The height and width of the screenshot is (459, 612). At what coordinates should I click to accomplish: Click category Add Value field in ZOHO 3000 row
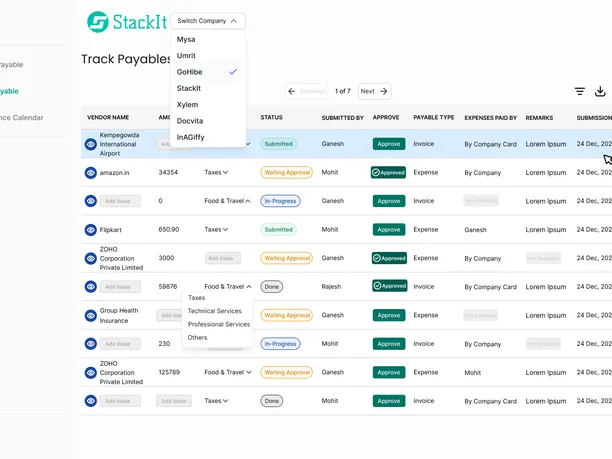(x=223, y=258)
